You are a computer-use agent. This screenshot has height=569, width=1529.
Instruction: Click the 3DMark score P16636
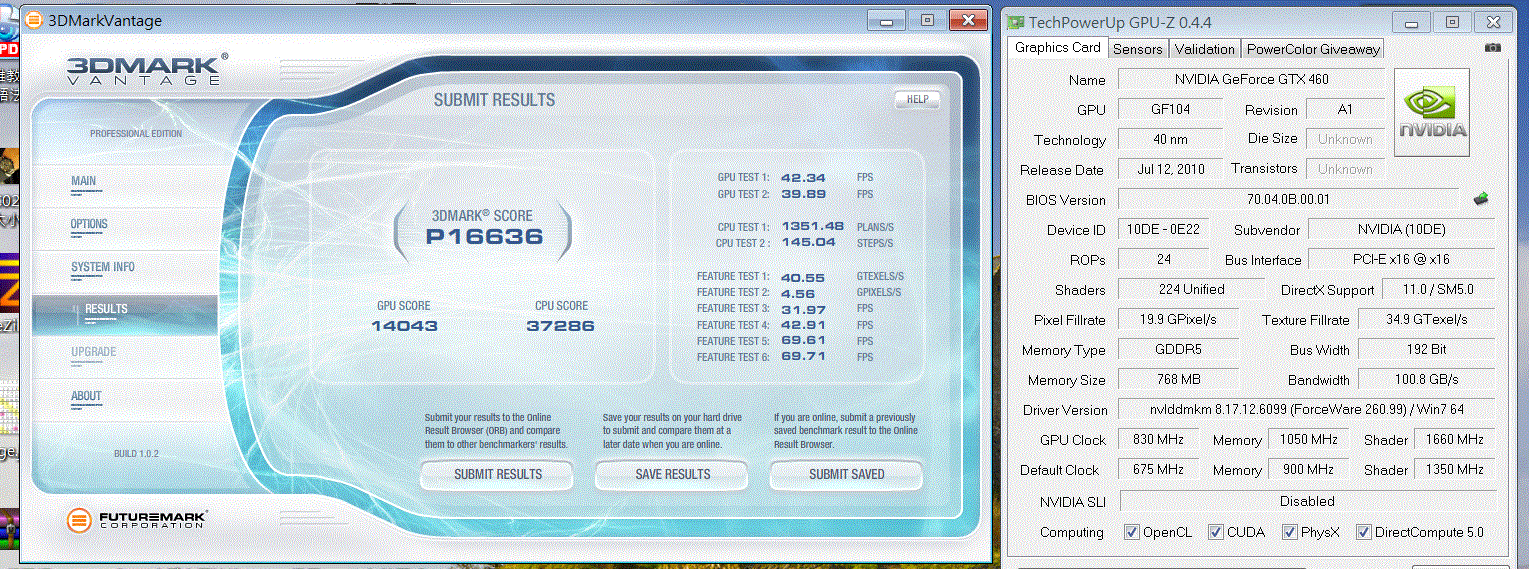coord(484,237)
